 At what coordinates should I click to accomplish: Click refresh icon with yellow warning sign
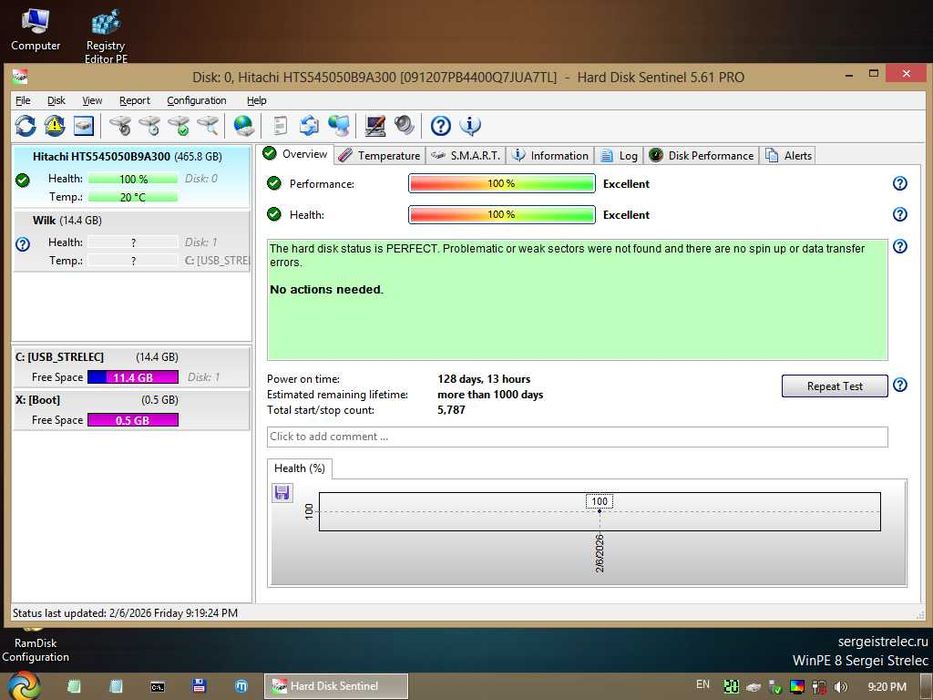(x=54, y=126)
